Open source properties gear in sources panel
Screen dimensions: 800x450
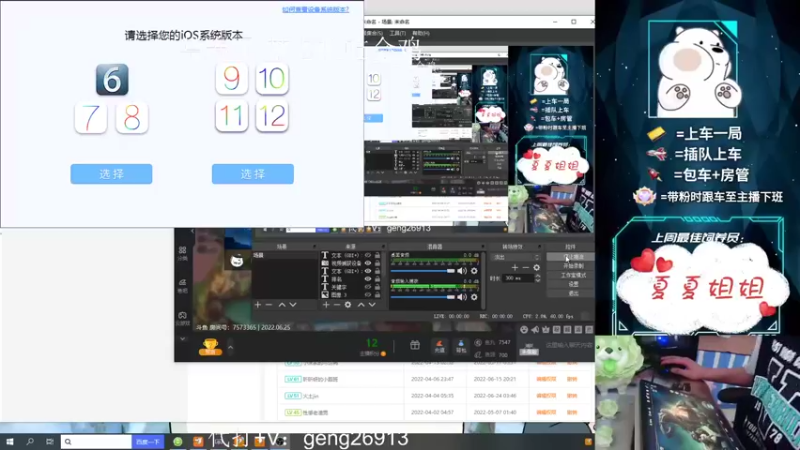coord(348,305)
